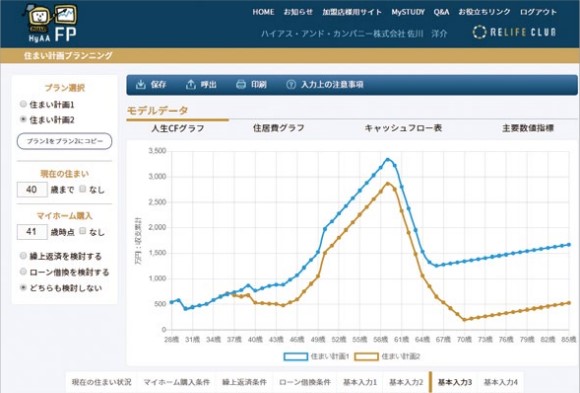580x393 pixels.
Task: Switch to 人生CFグラフ tab
Action: 178,128
